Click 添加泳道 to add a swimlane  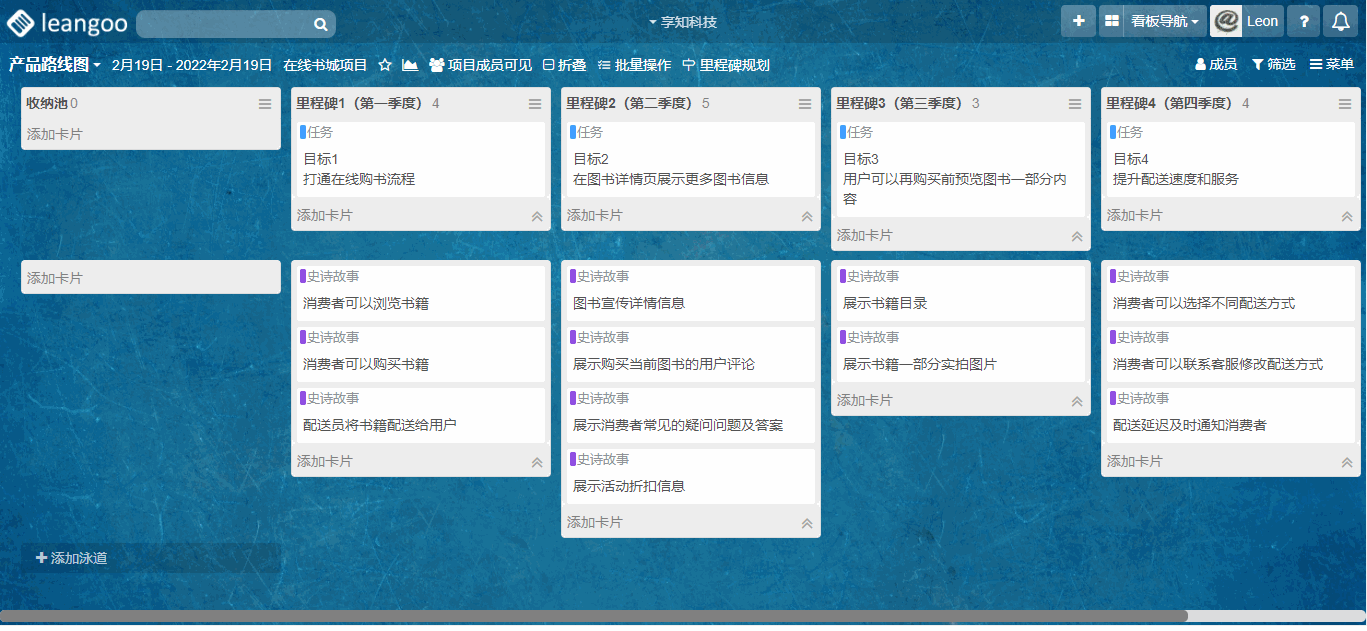(72, 558)
